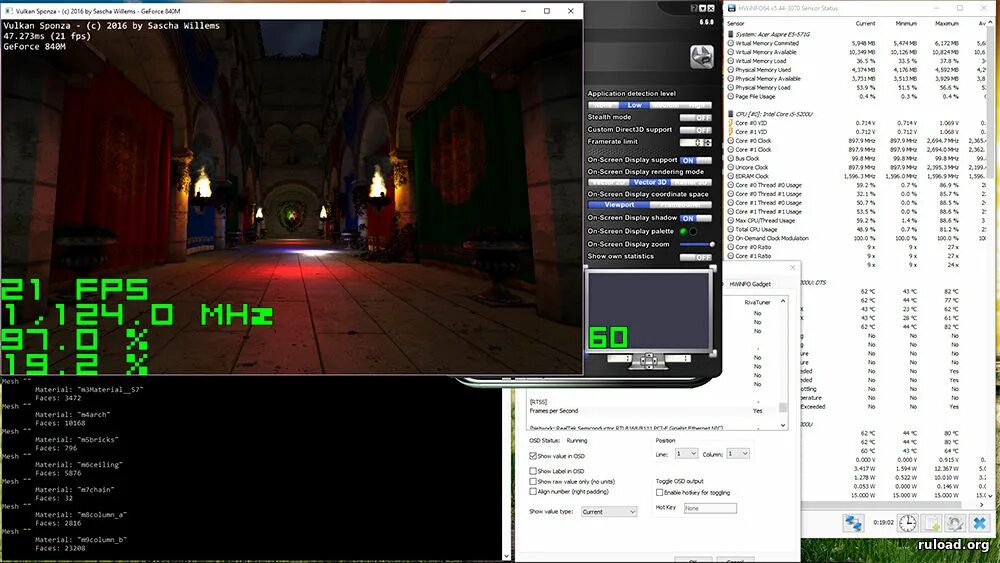Select High application detection level

click(x=696, y=105)
